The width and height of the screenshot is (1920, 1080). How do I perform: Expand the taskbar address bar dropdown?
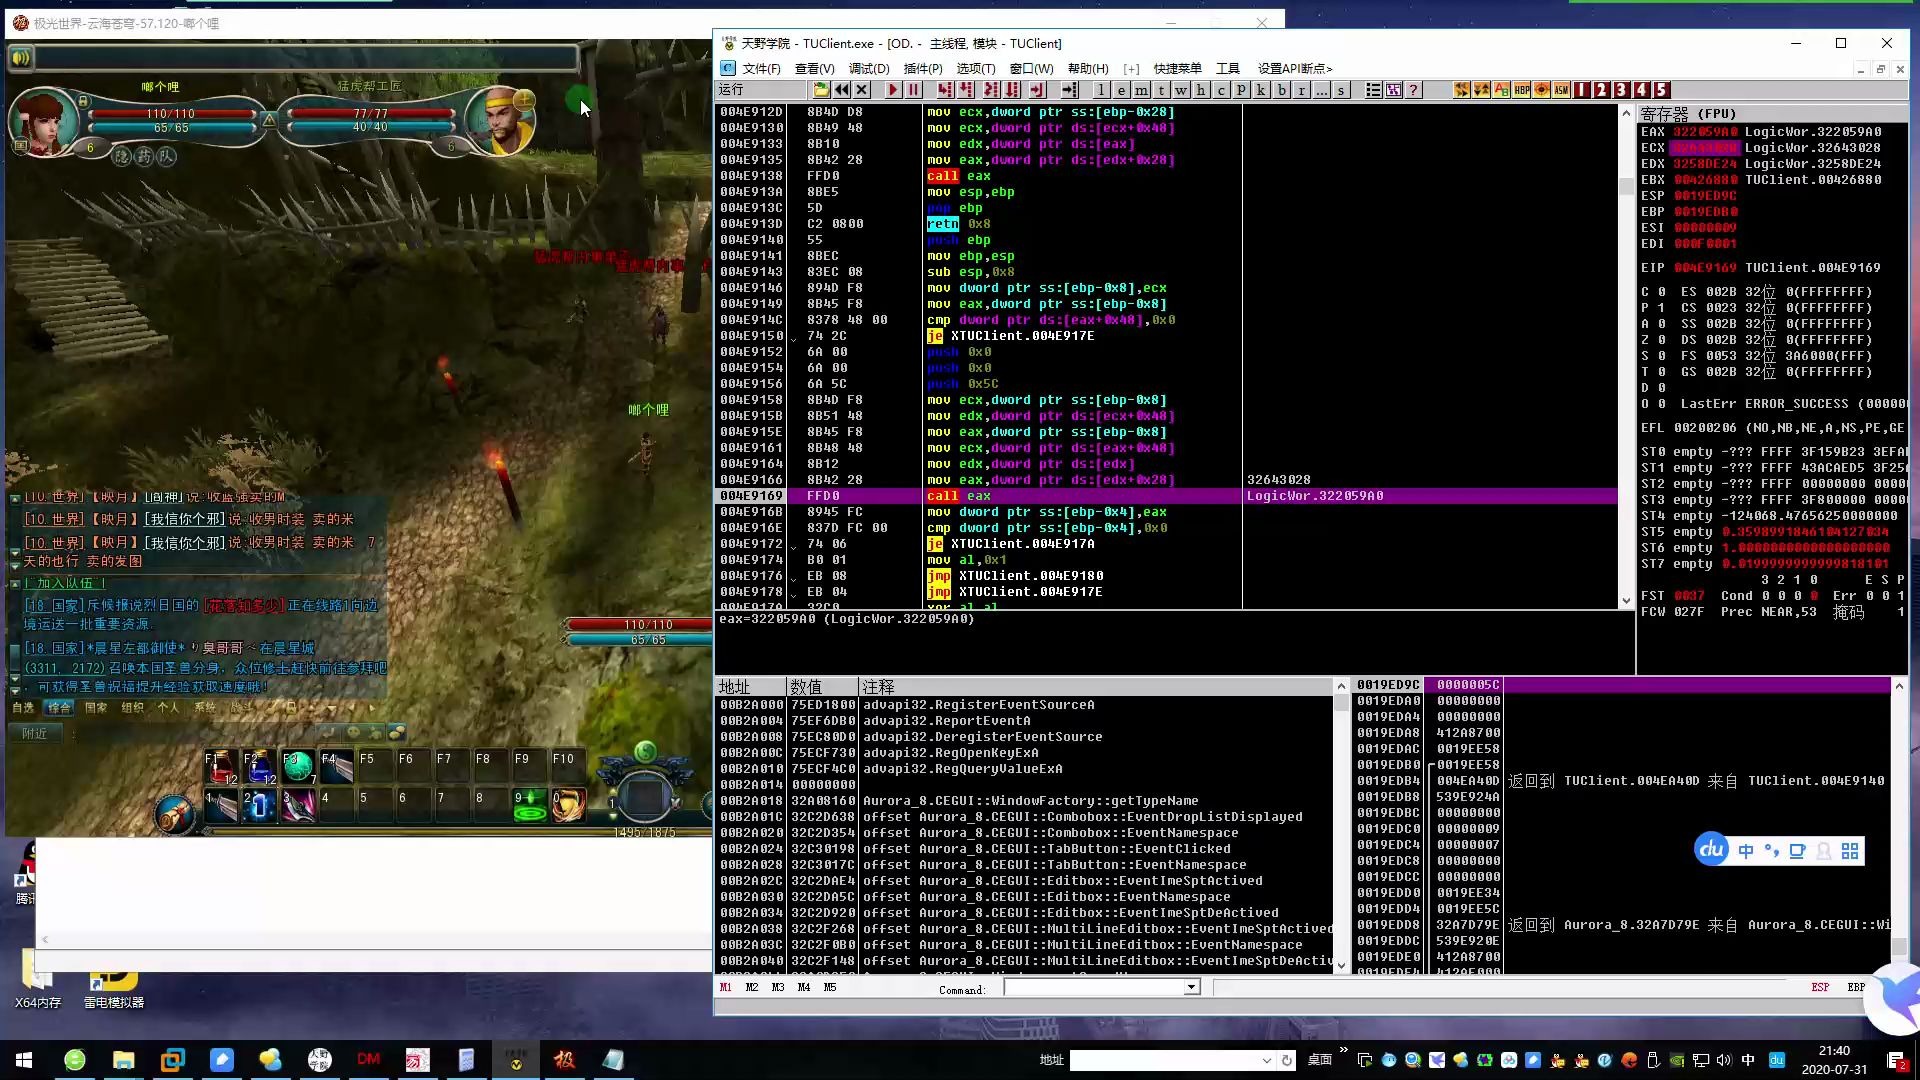pos(1266,1060)
